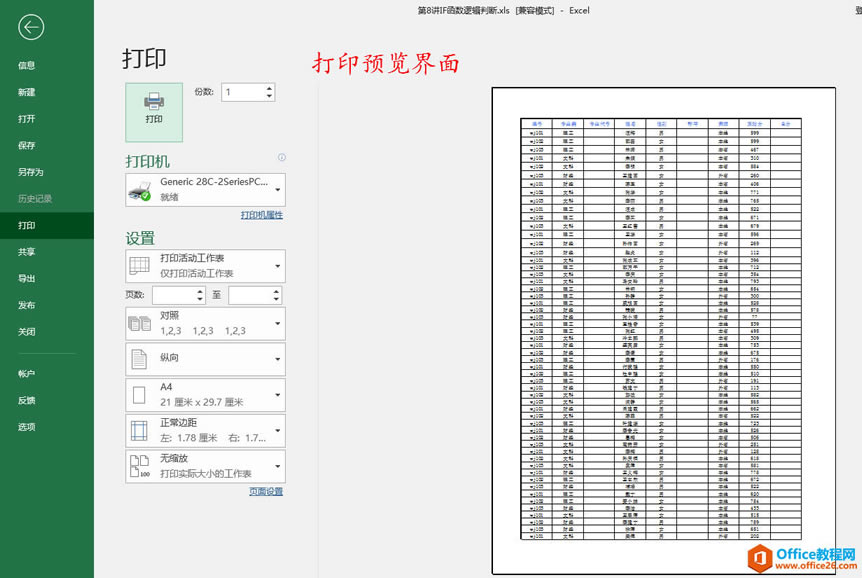Viewport: 862px width, 578px height.
Task: Open the Generic 28C-2SeriesPC printer dropdown
Action: tap(205, 190)
